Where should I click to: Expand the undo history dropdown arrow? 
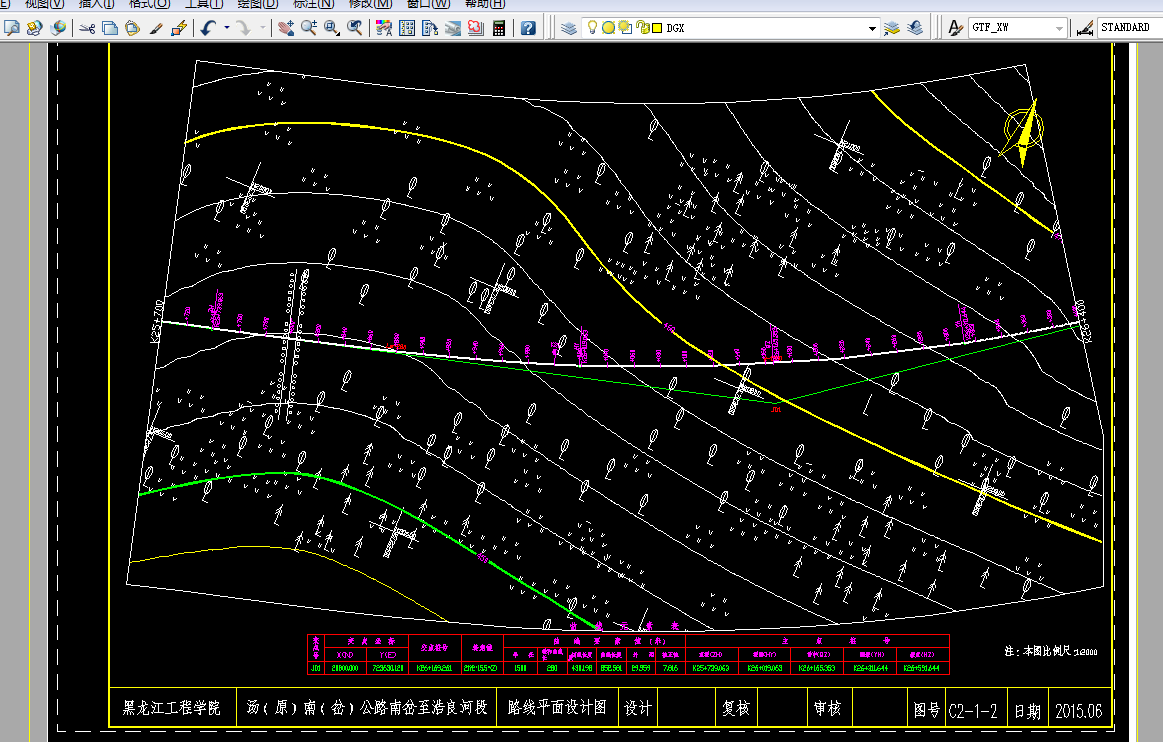(x=226, y=28)
